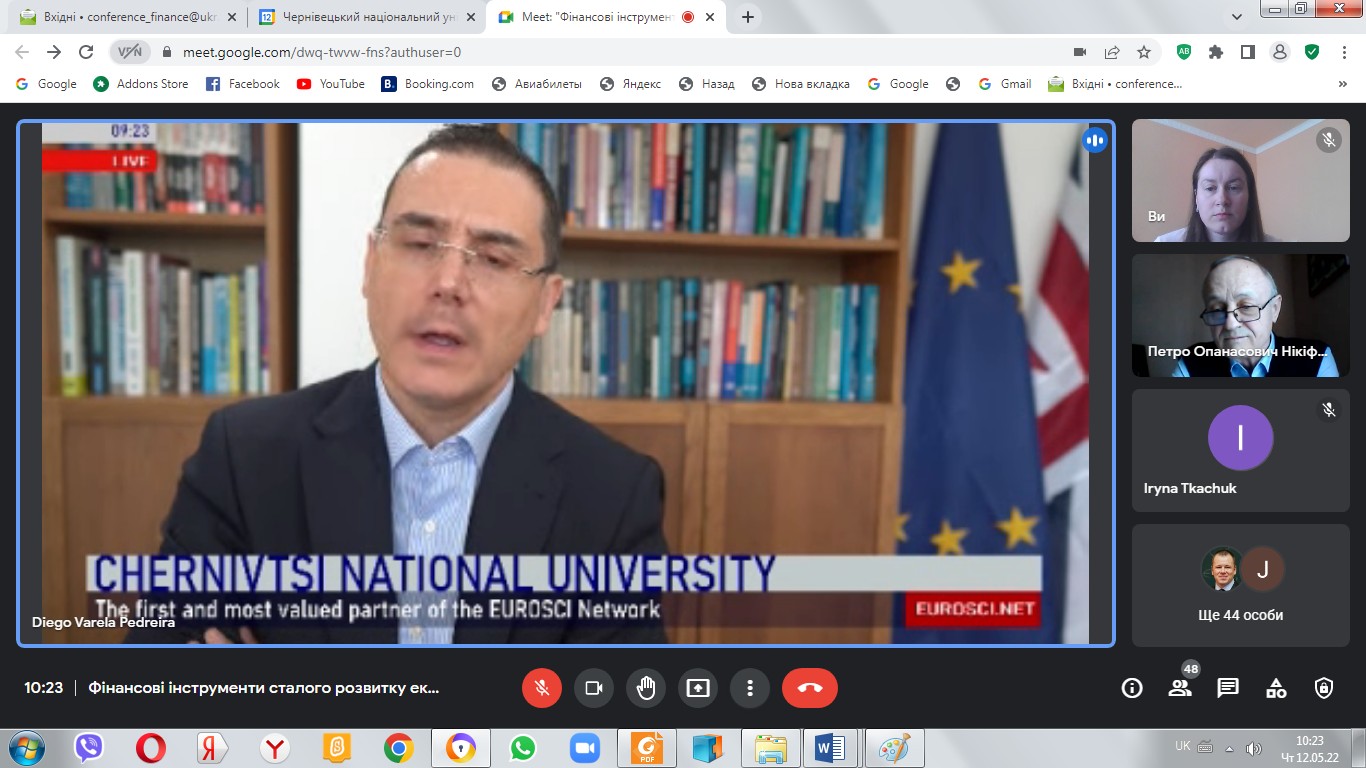Open meeting details info icon
The image size is (1366, 768).
coord(1132,688)
